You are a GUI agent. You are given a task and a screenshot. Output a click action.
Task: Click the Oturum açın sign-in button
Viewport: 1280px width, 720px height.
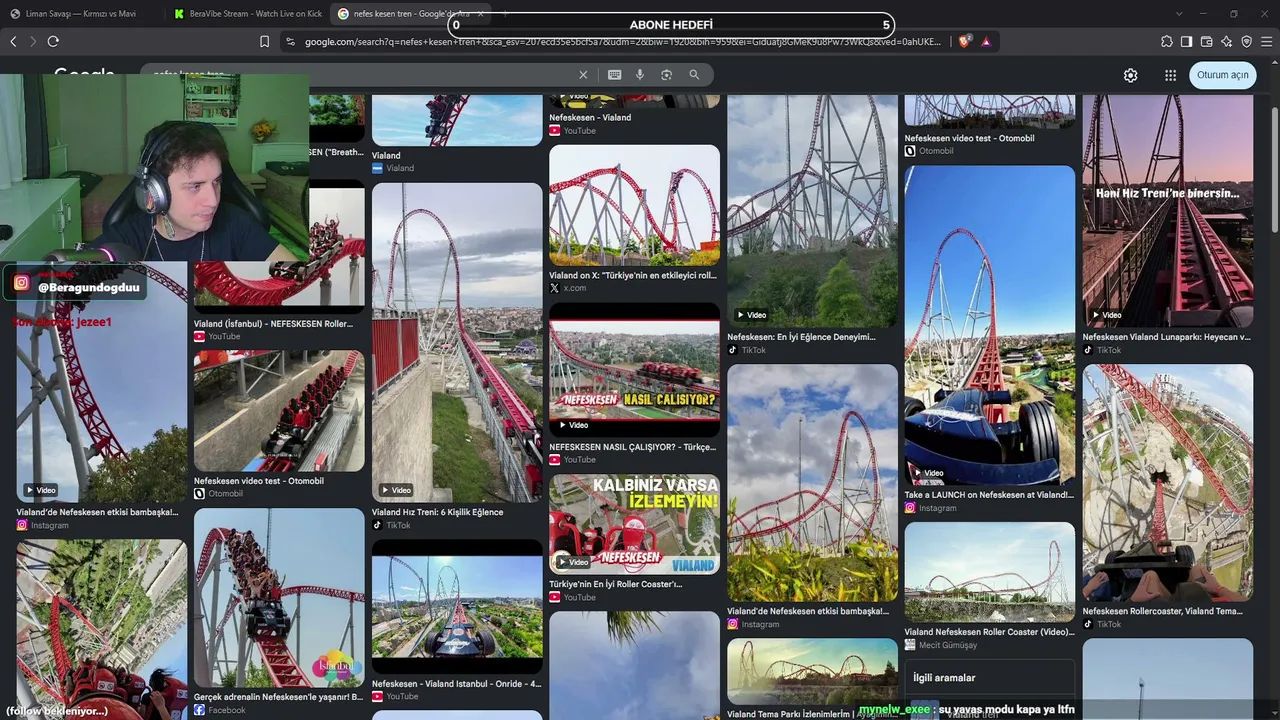click(1223, 75)
